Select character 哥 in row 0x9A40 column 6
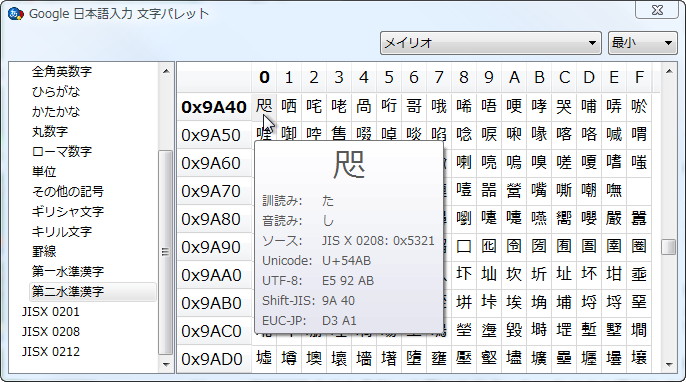 click(414, 106)
